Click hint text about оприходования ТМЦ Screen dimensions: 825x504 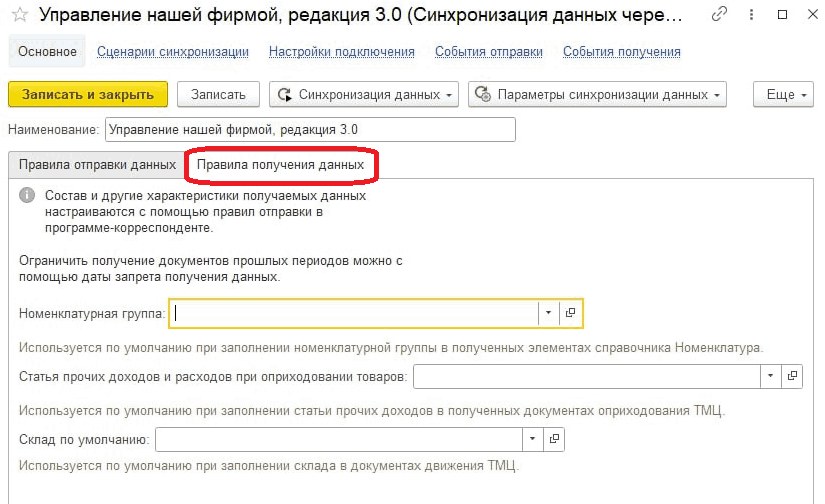372,411
